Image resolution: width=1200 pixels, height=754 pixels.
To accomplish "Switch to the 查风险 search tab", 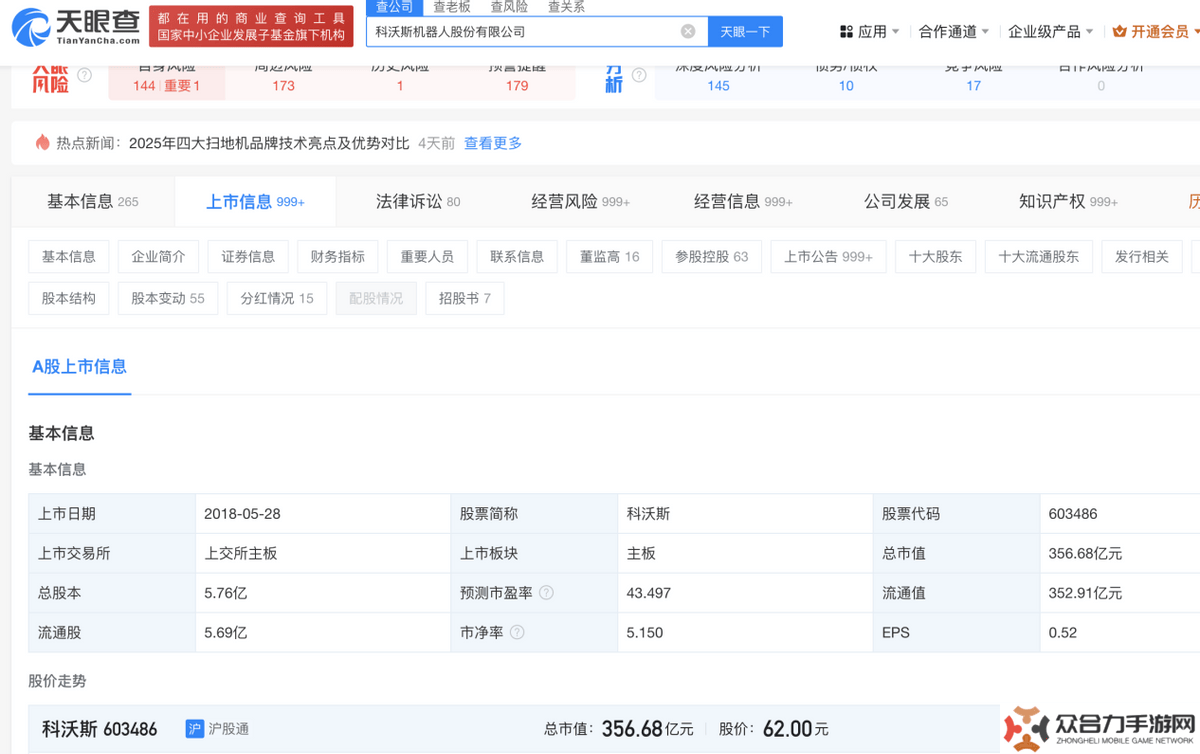I will (x=509, y=7).
